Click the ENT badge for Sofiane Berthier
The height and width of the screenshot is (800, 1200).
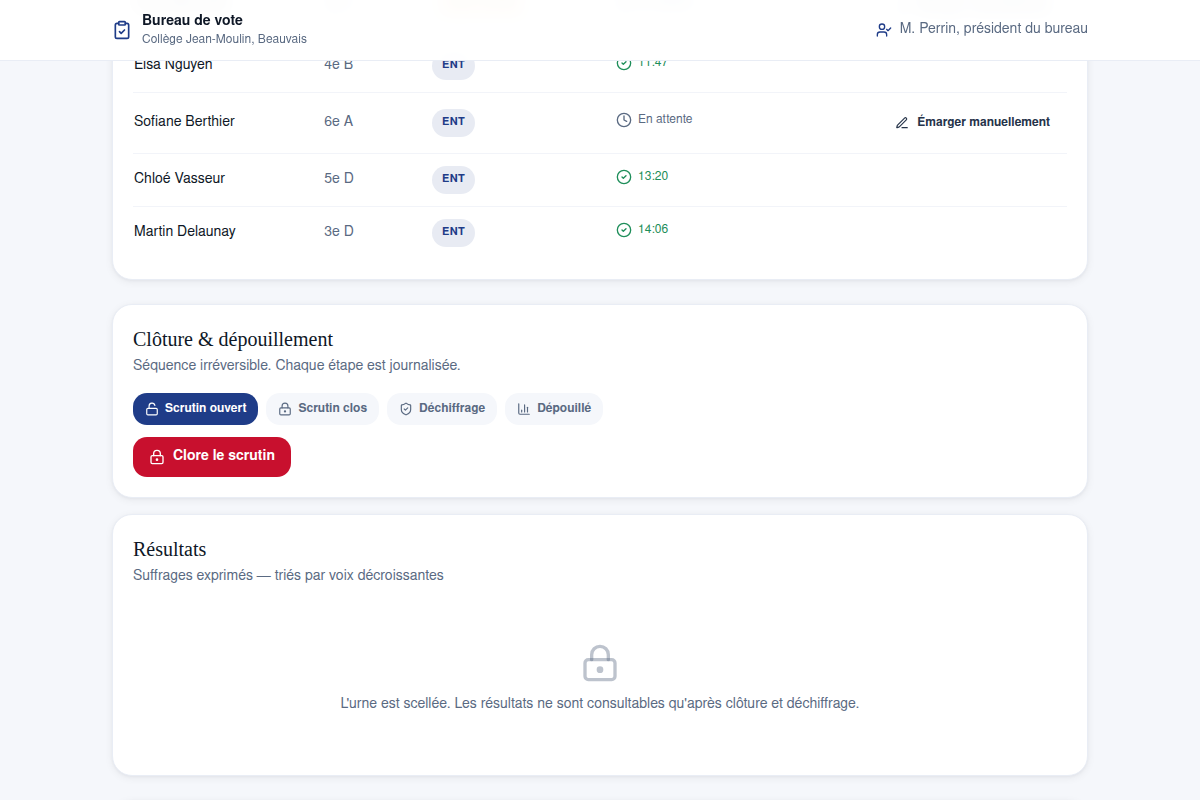[x=453, y=122]
